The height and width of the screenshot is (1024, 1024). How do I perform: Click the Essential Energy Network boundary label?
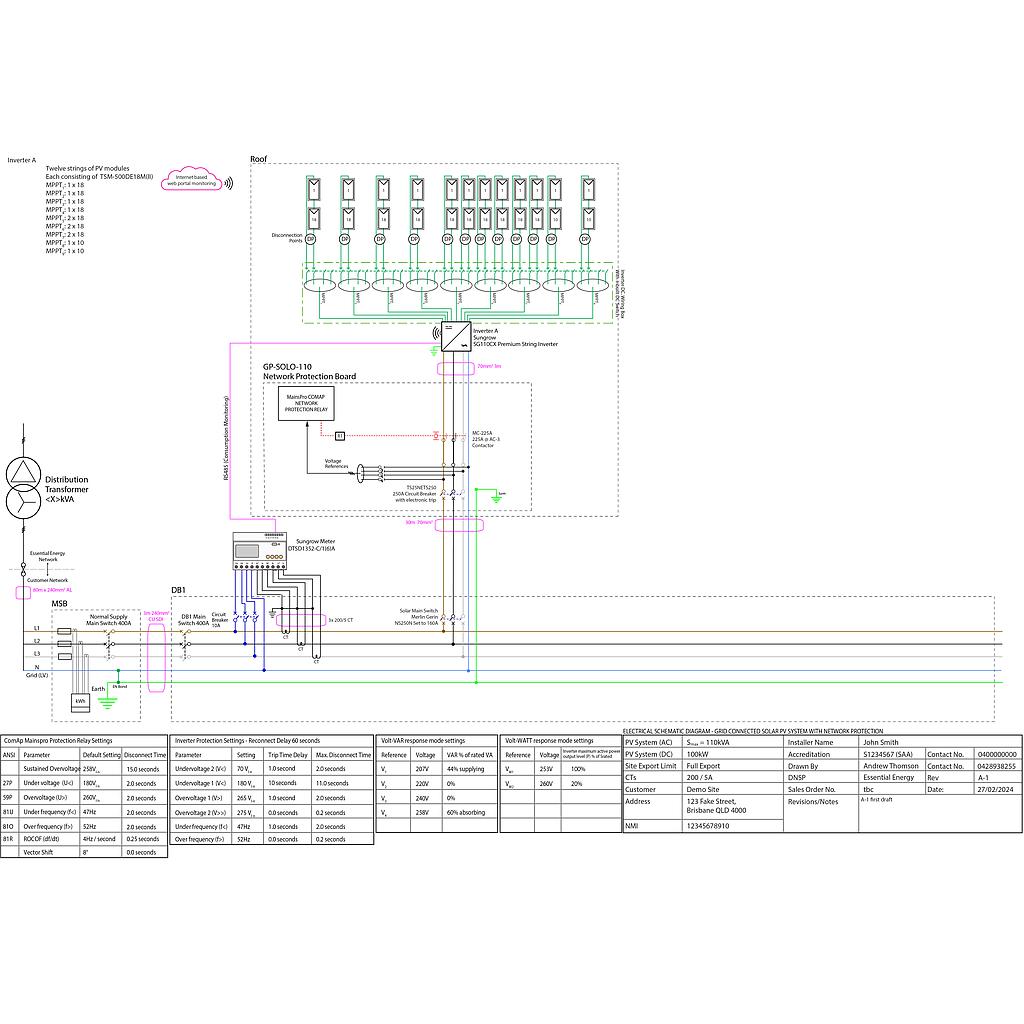pos(48,556)
